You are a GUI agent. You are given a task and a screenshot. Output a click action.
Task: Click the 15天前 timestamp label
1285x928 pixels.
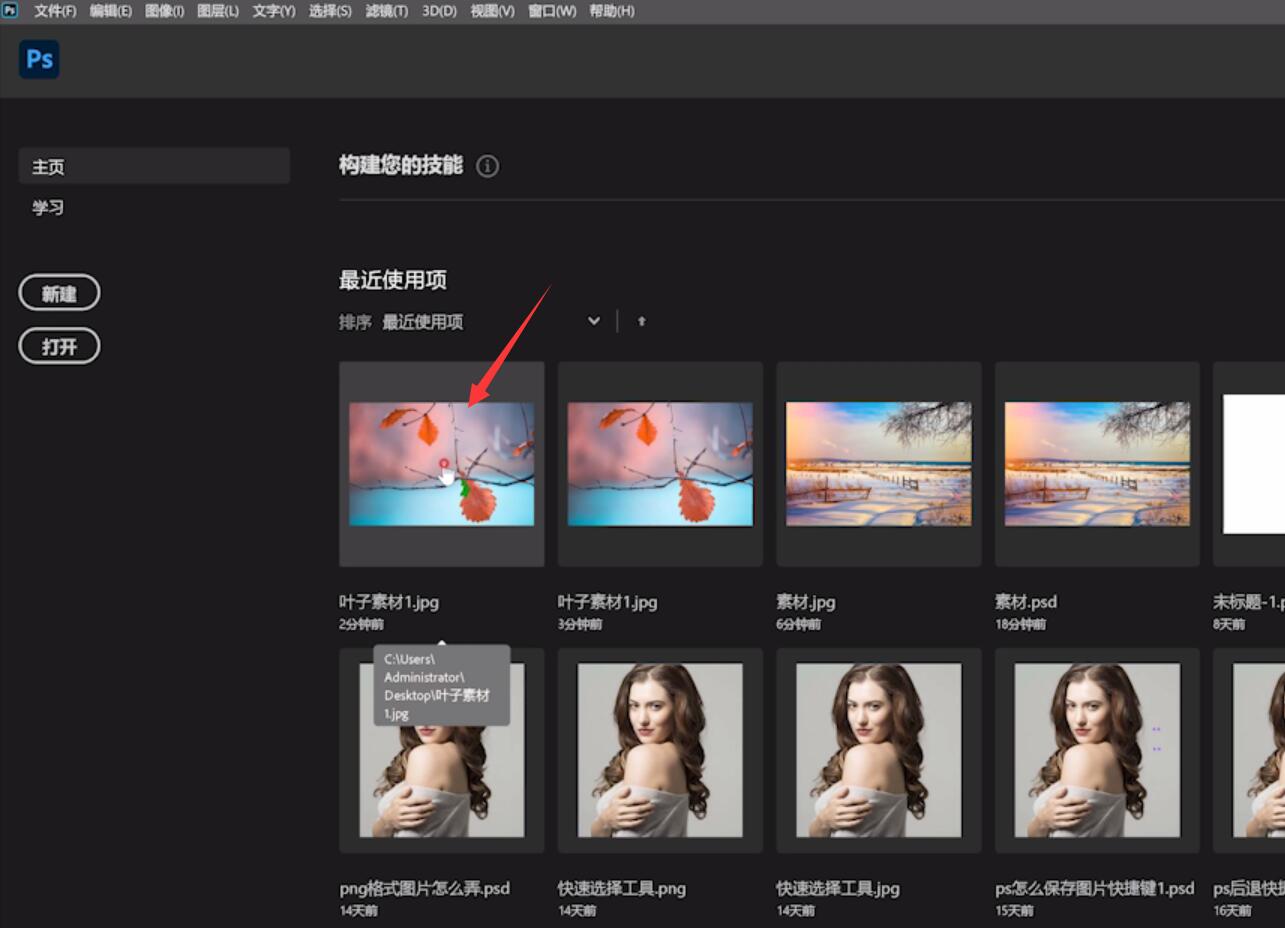click(x=1014, y=910)
